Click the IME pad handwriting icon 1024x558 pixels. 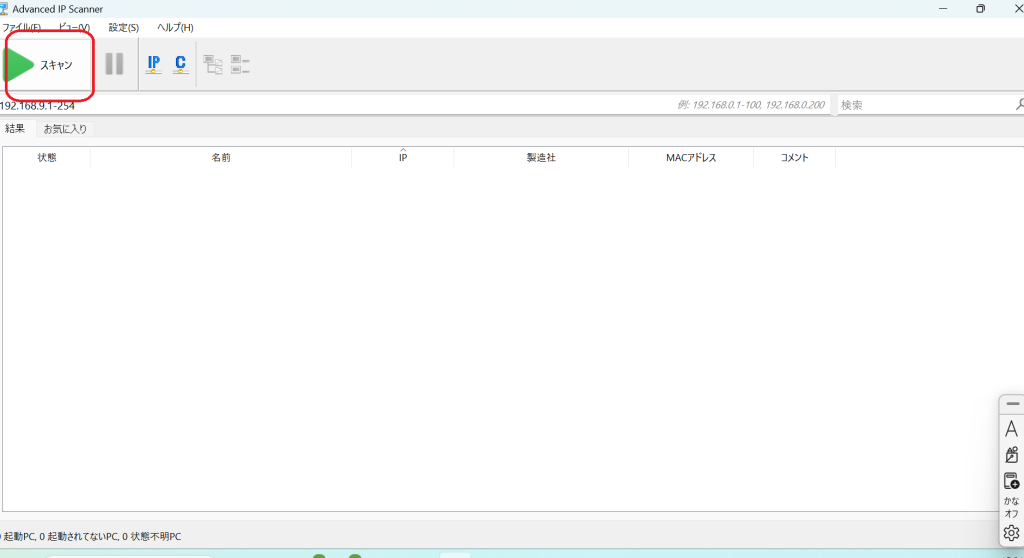(1011, 455)
